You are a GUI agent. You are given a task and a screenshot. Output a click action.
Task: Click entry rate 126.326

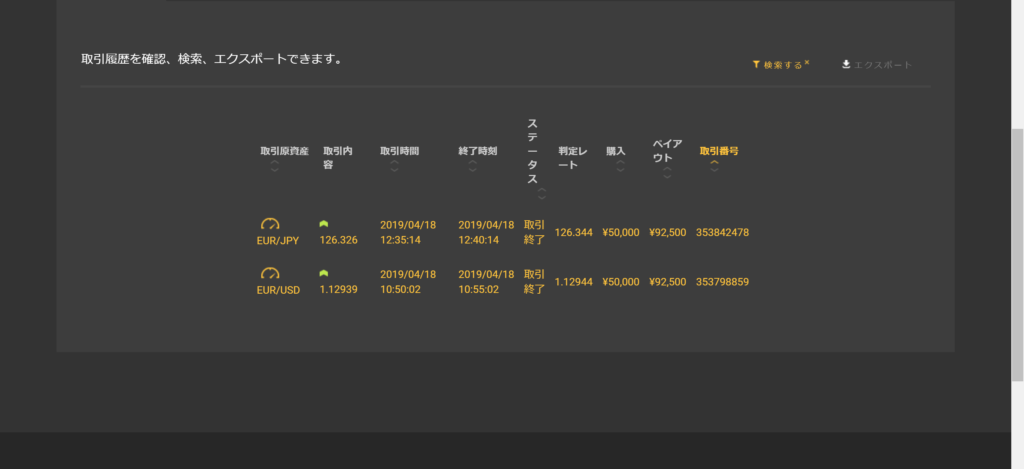[338, 240]
